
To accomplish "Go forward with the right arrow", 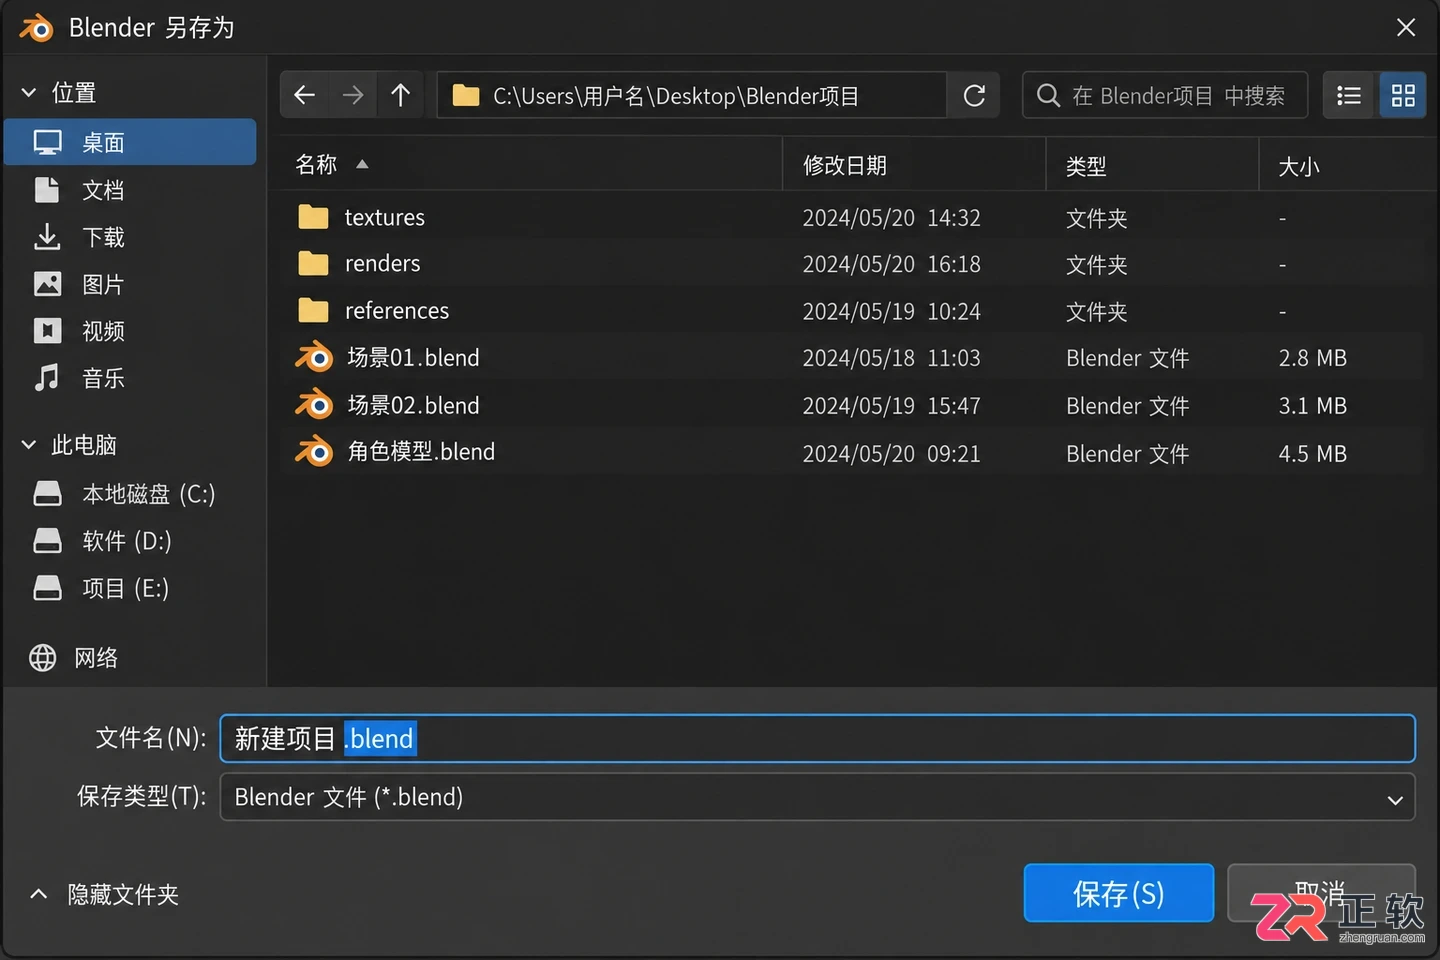I will click(x=352, y=95).
